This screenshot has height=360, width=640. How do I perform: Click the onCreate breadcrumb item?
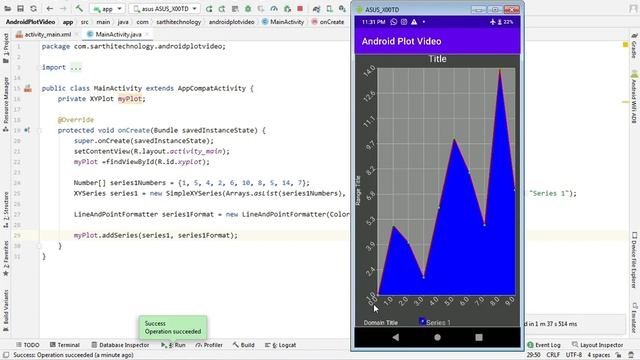(x=328, y=22)
